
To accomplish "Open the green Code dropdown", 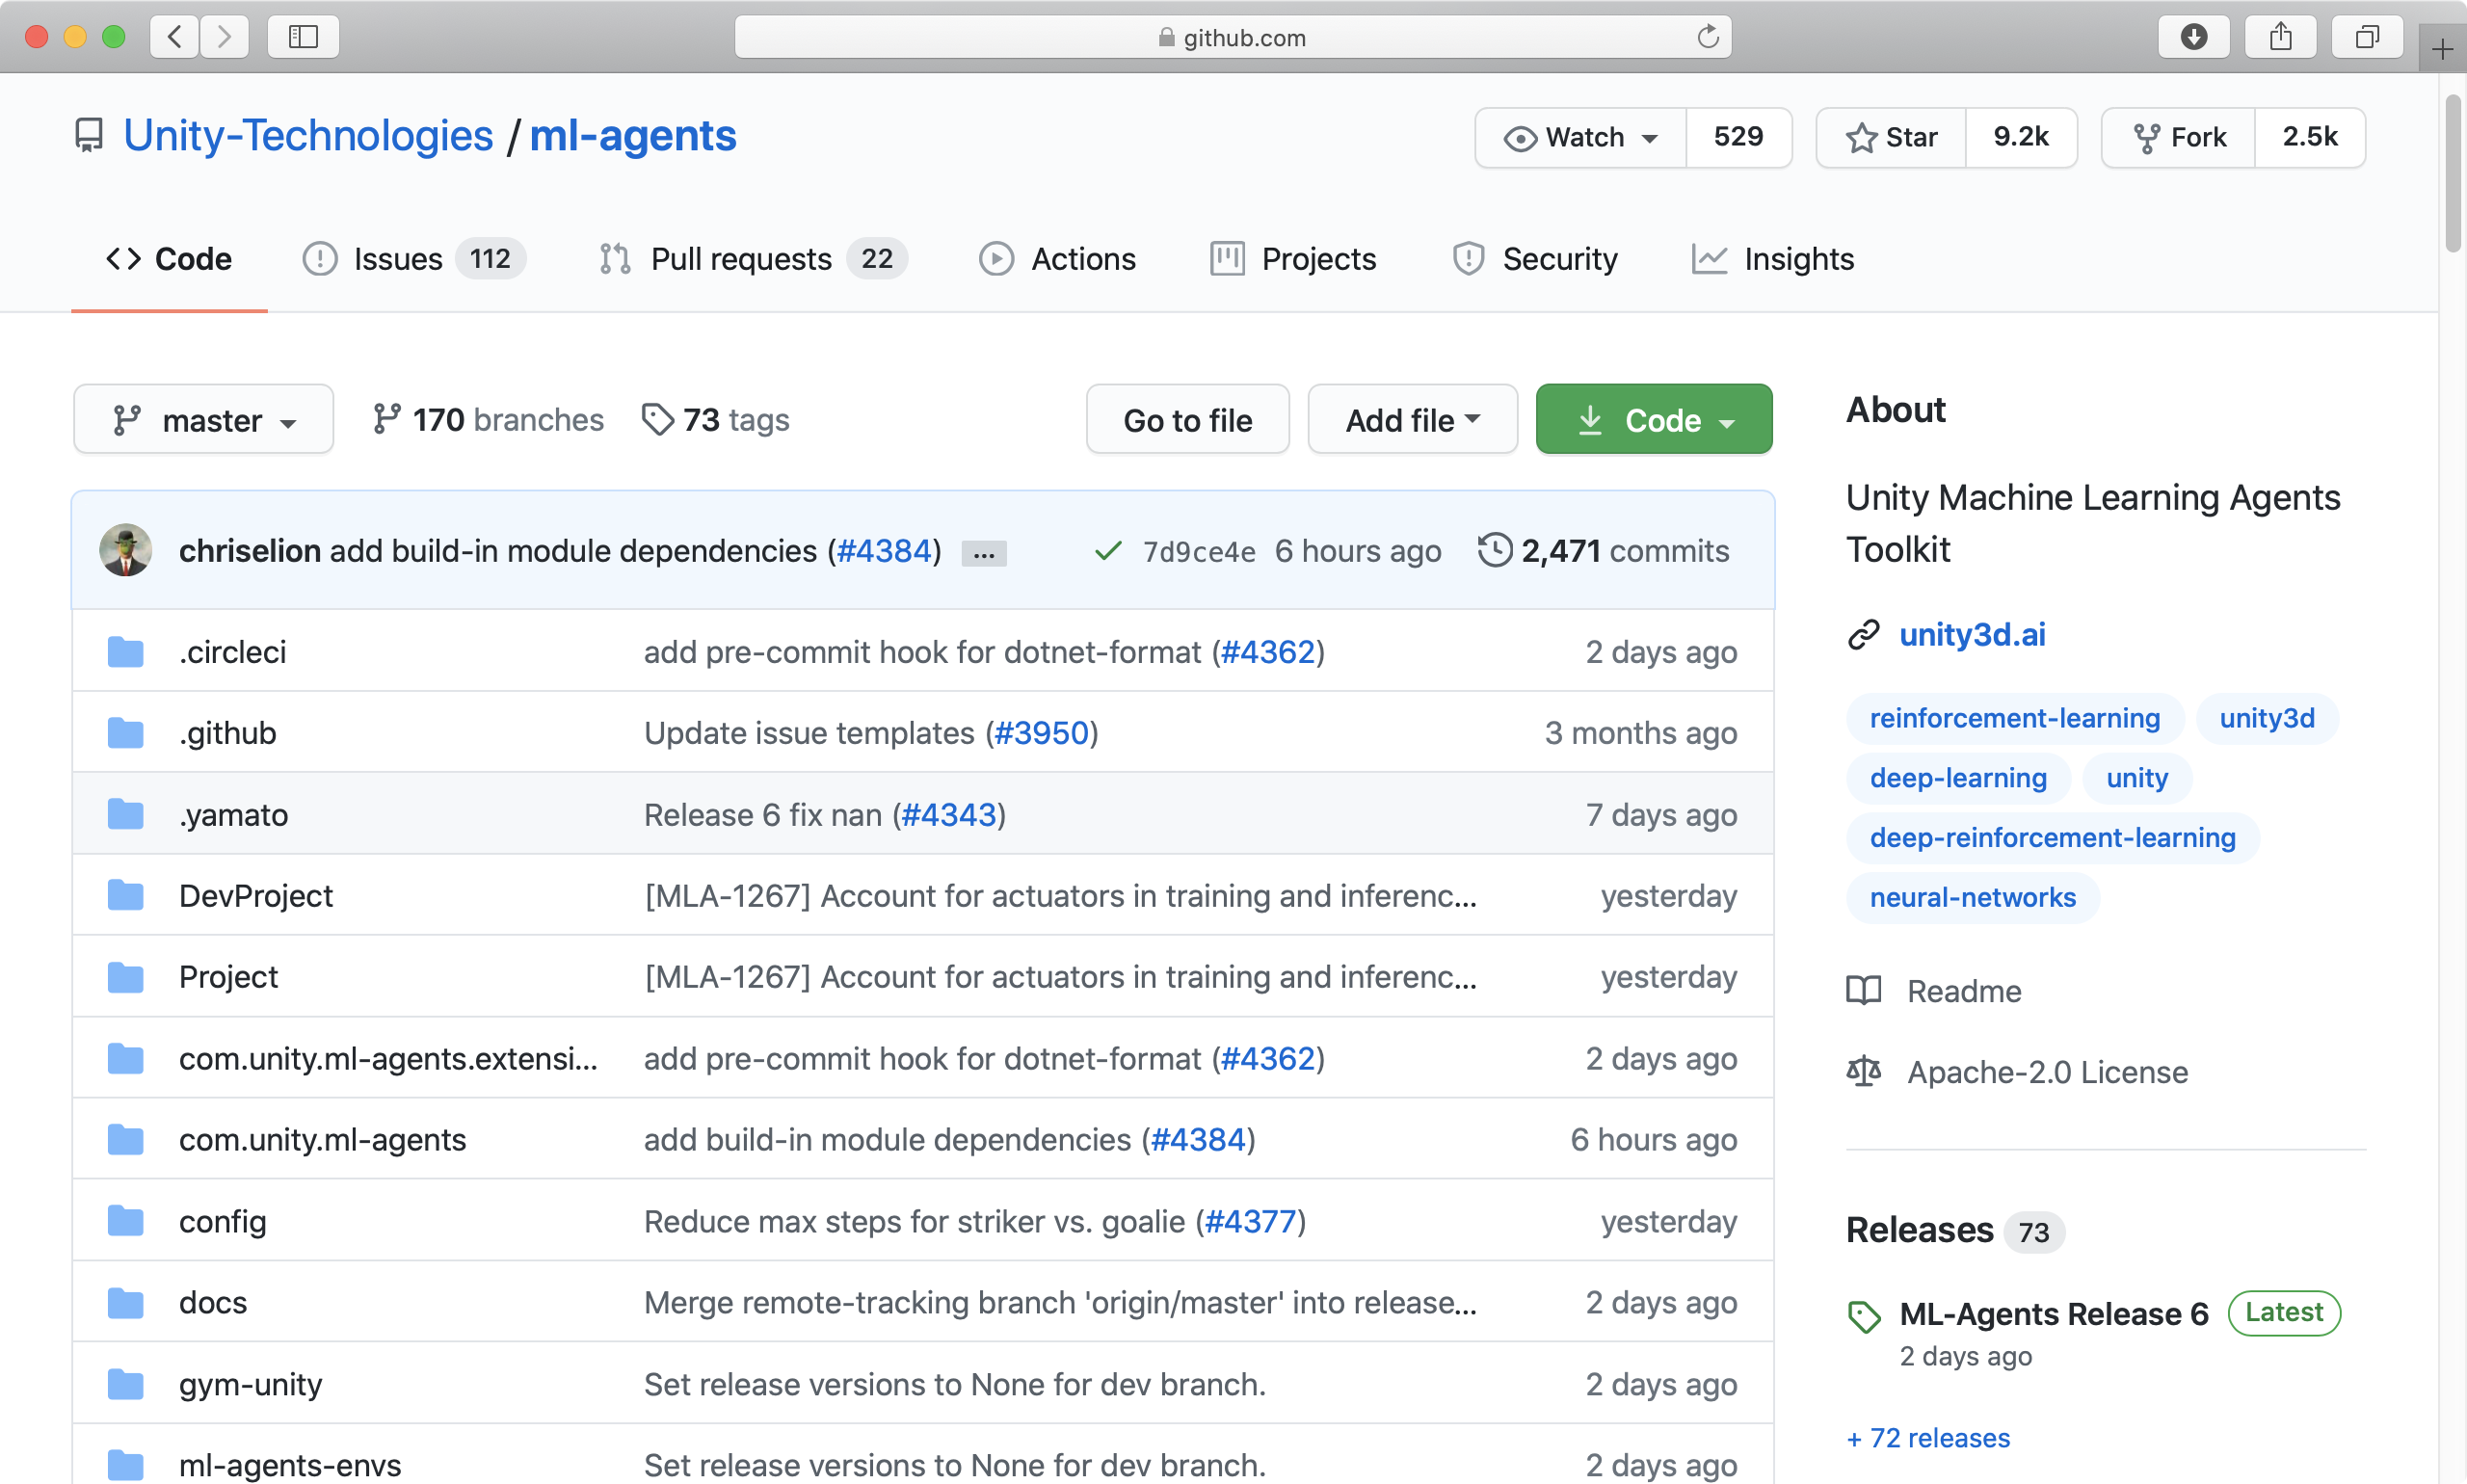I will pos(1654,419).
